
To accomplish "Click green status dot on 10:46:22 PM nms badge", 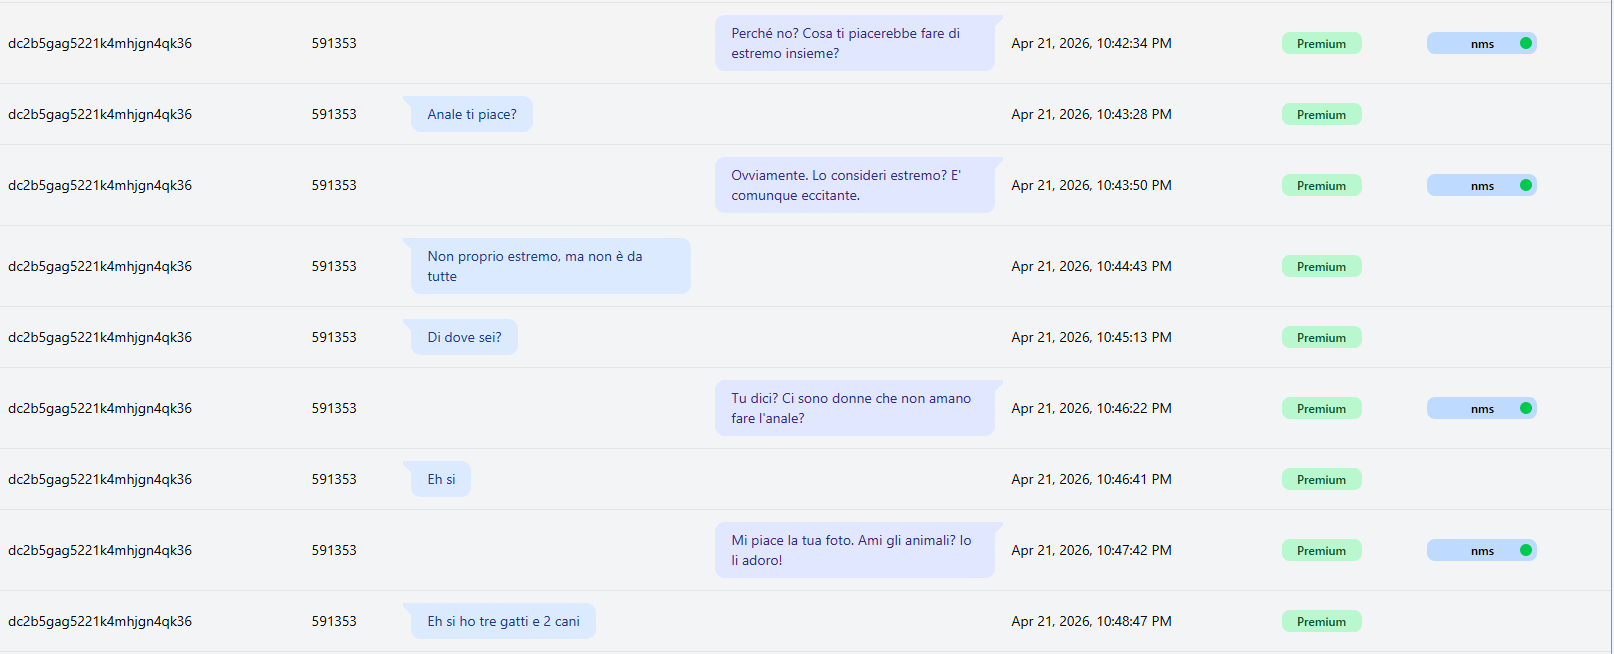I will pyautogui.click(x=1525, y=408).
